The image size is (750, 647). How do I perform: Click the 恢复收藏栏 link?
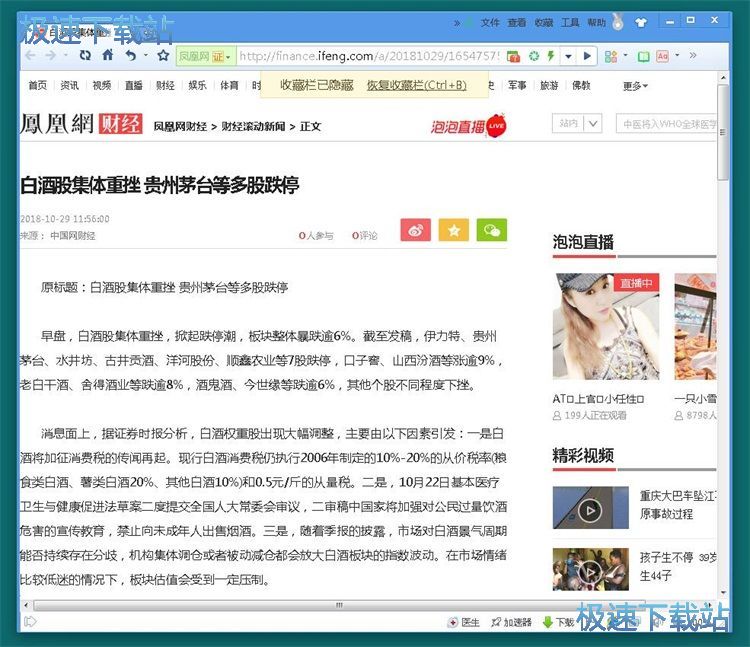pos(416,86)
